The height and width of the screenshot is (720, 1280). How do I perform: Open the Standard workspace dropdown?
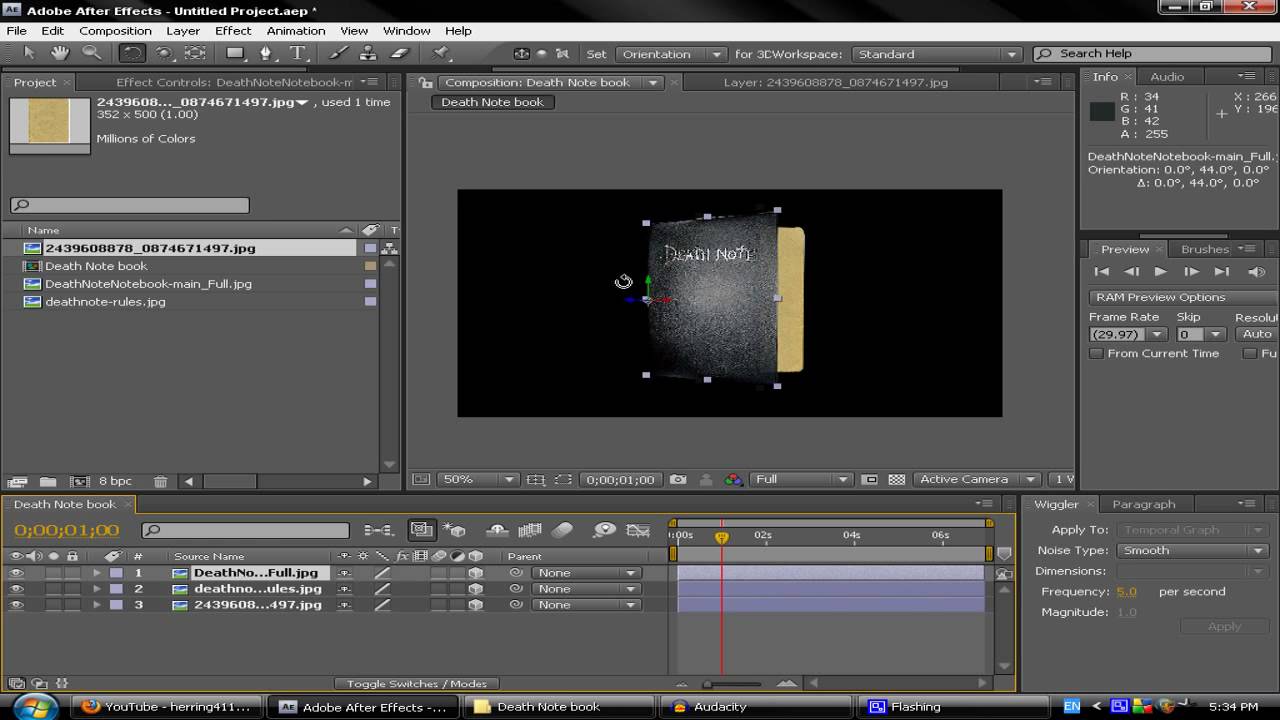coord(936,54)
